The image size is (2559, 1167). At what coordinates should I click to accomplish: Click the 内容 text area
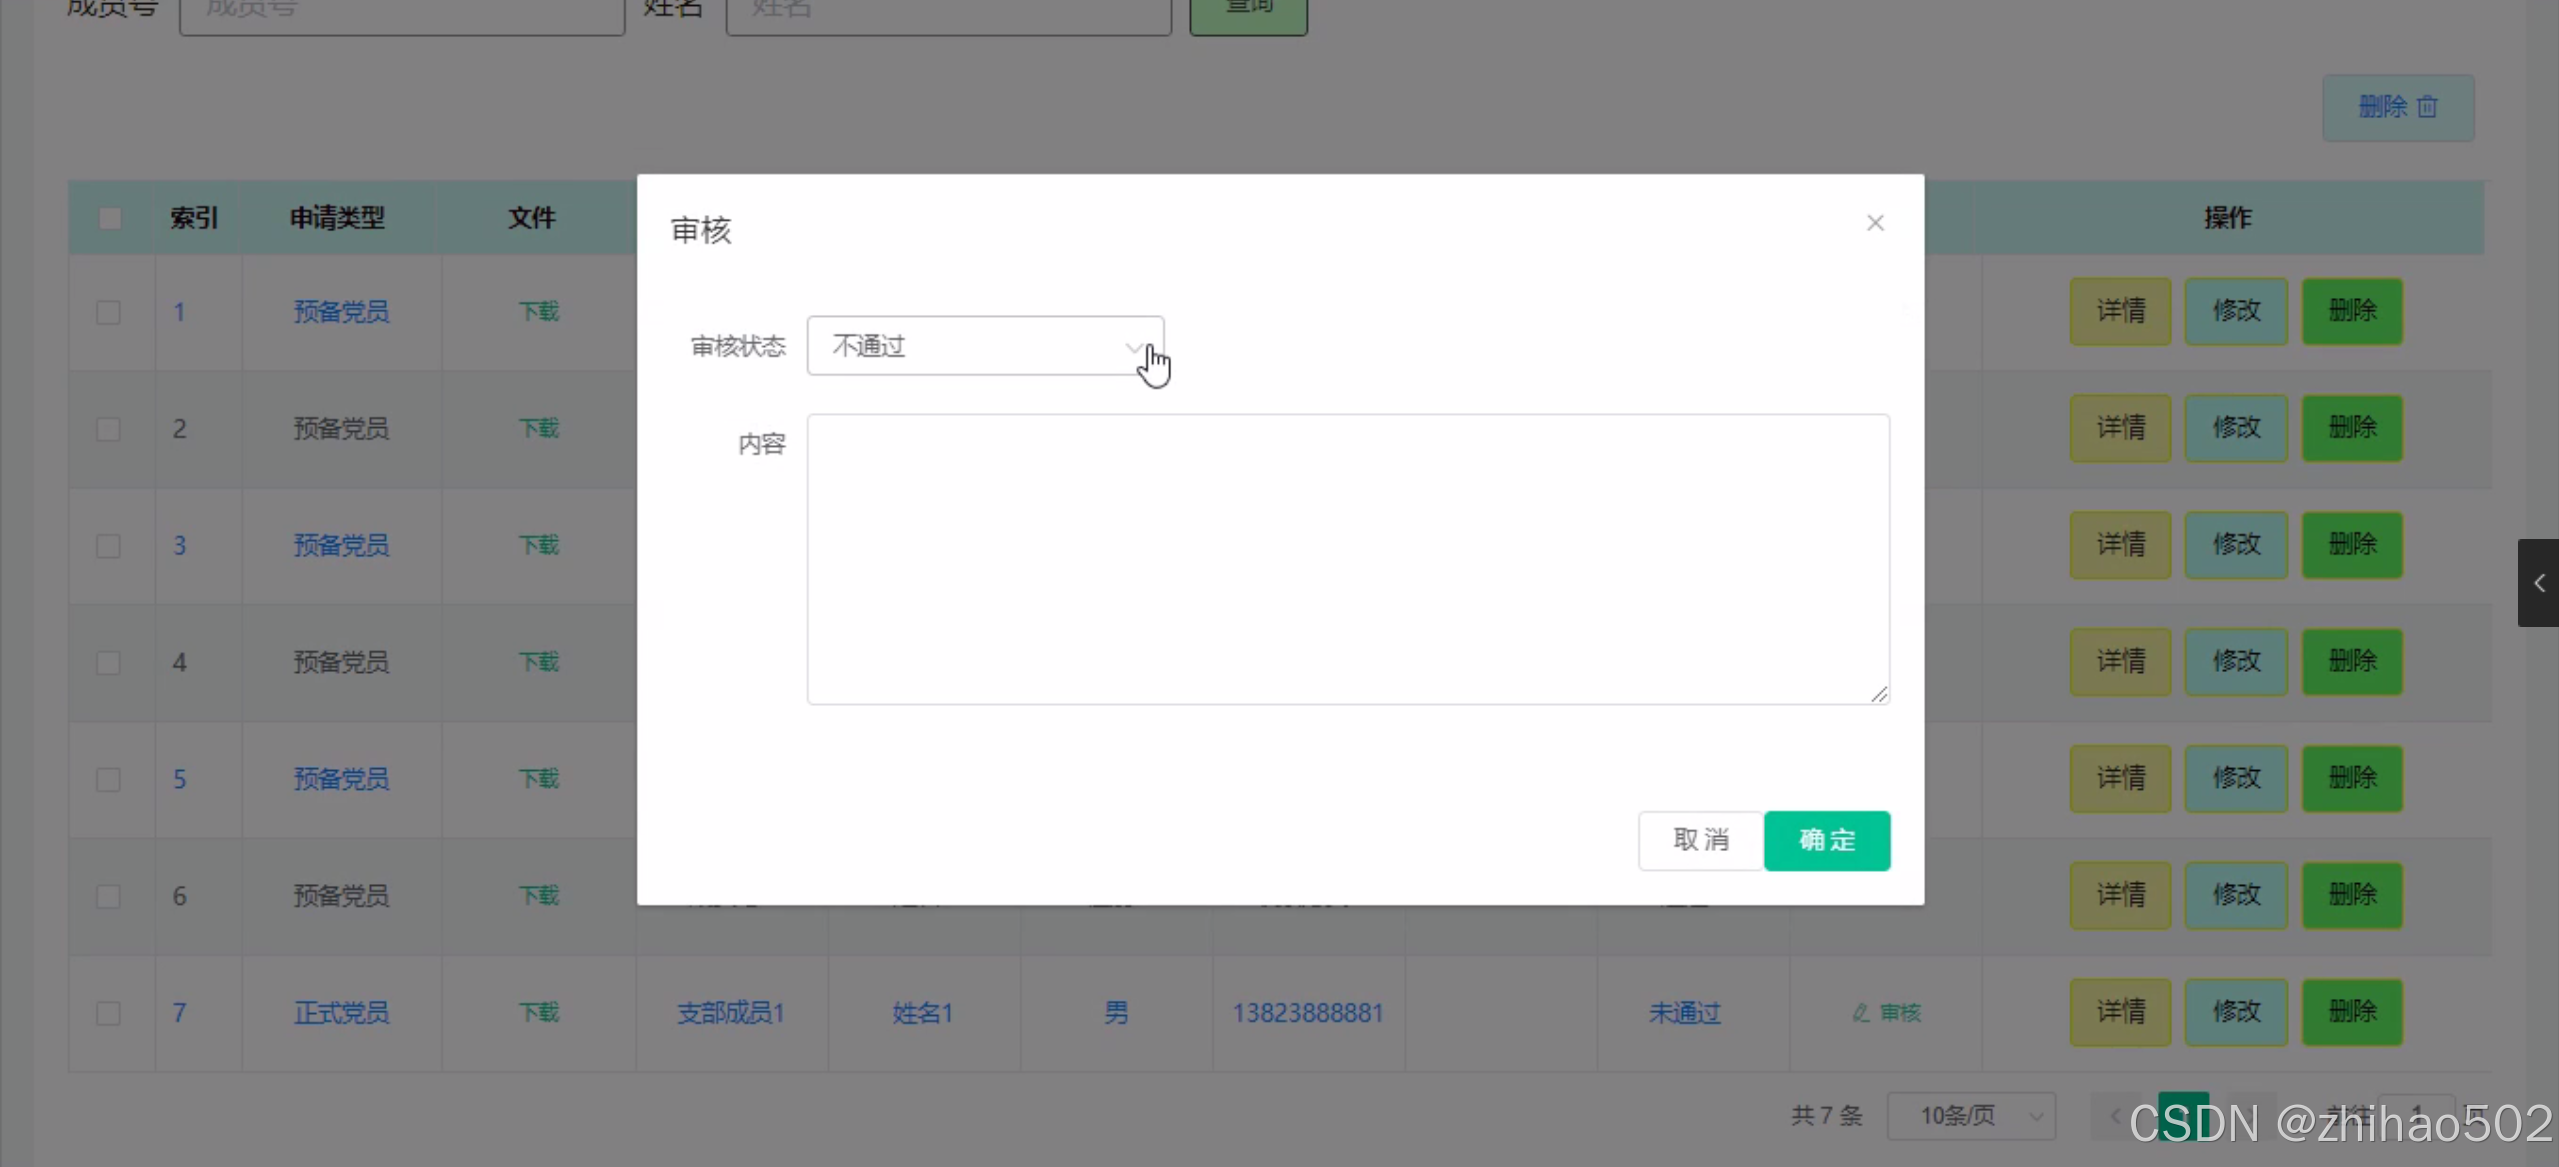(1347, 559)
